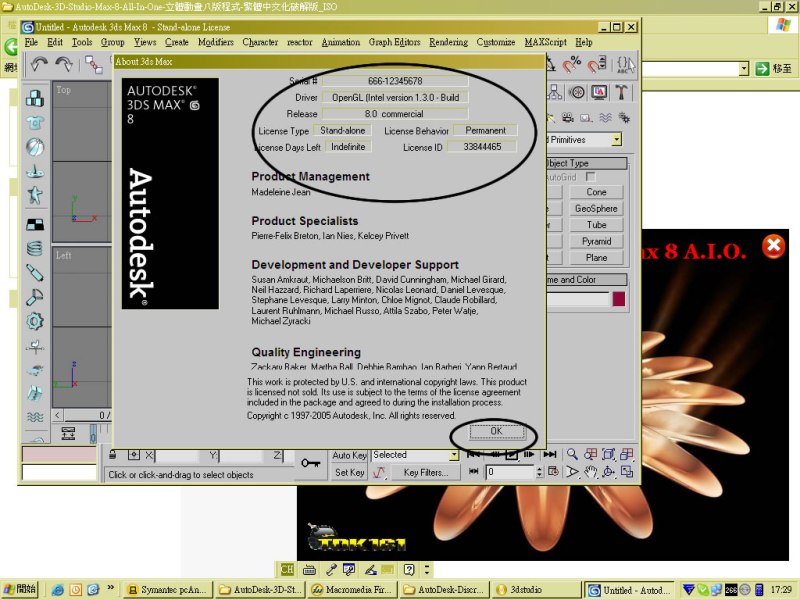The image size is (800, 600).
Task: Open the File menu
Action: (x=31, y=42)
